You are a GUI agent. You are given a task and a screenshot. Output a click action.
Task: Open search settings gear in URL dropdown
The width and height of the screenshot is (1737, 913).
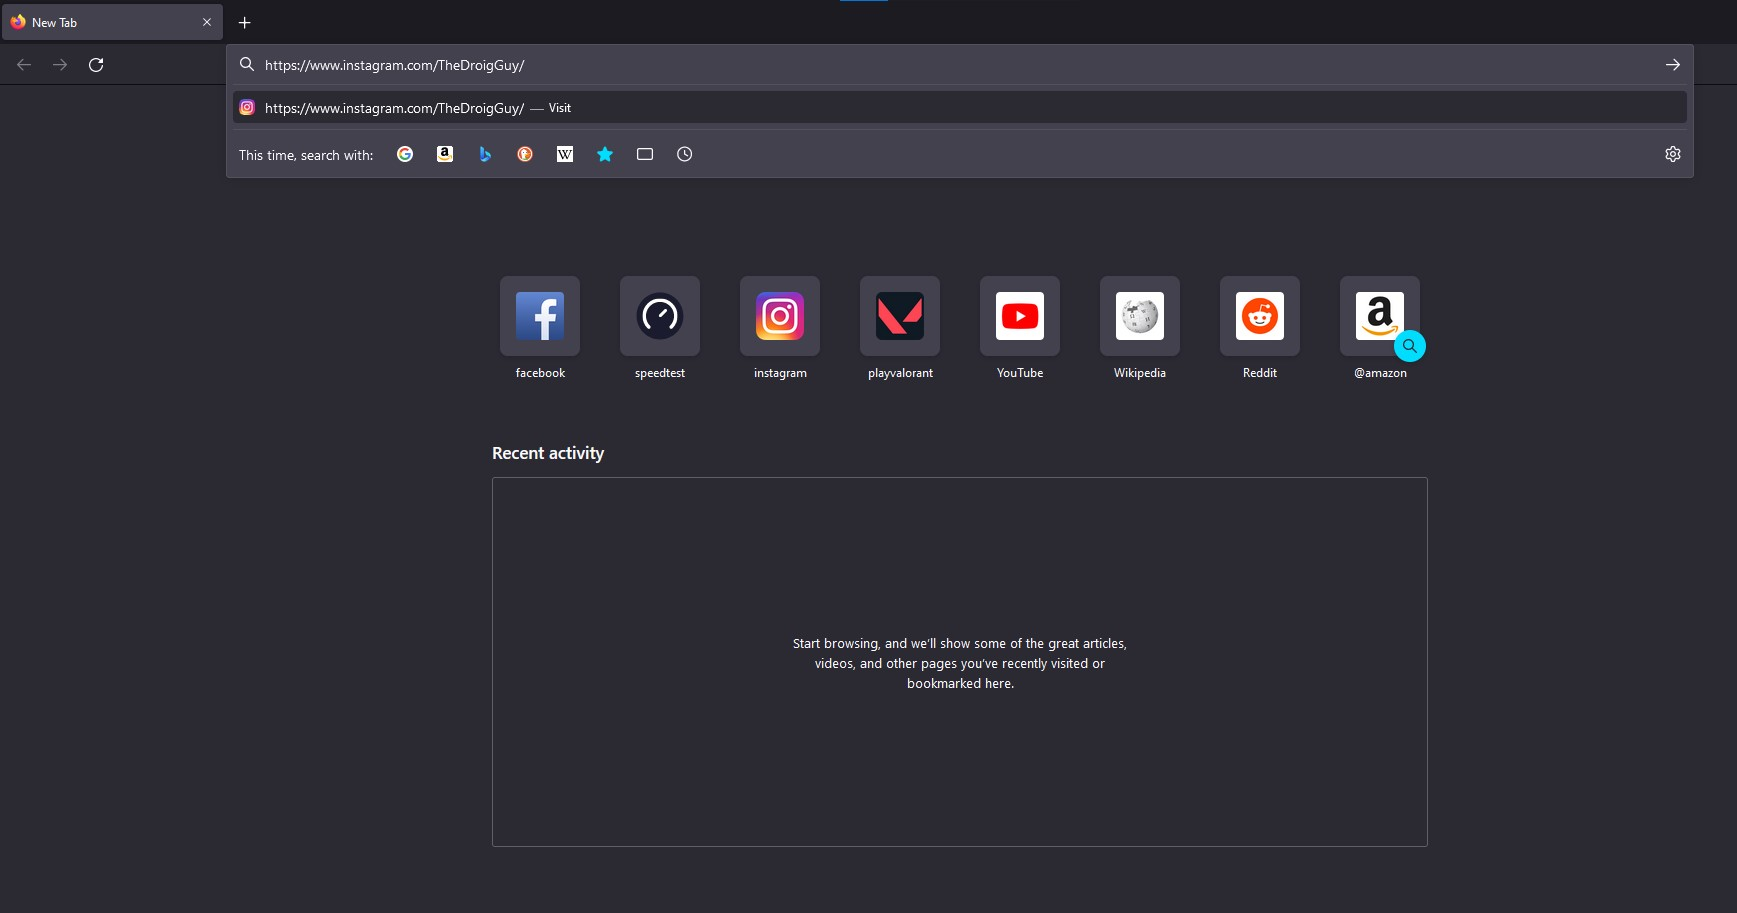(1673, 154)
